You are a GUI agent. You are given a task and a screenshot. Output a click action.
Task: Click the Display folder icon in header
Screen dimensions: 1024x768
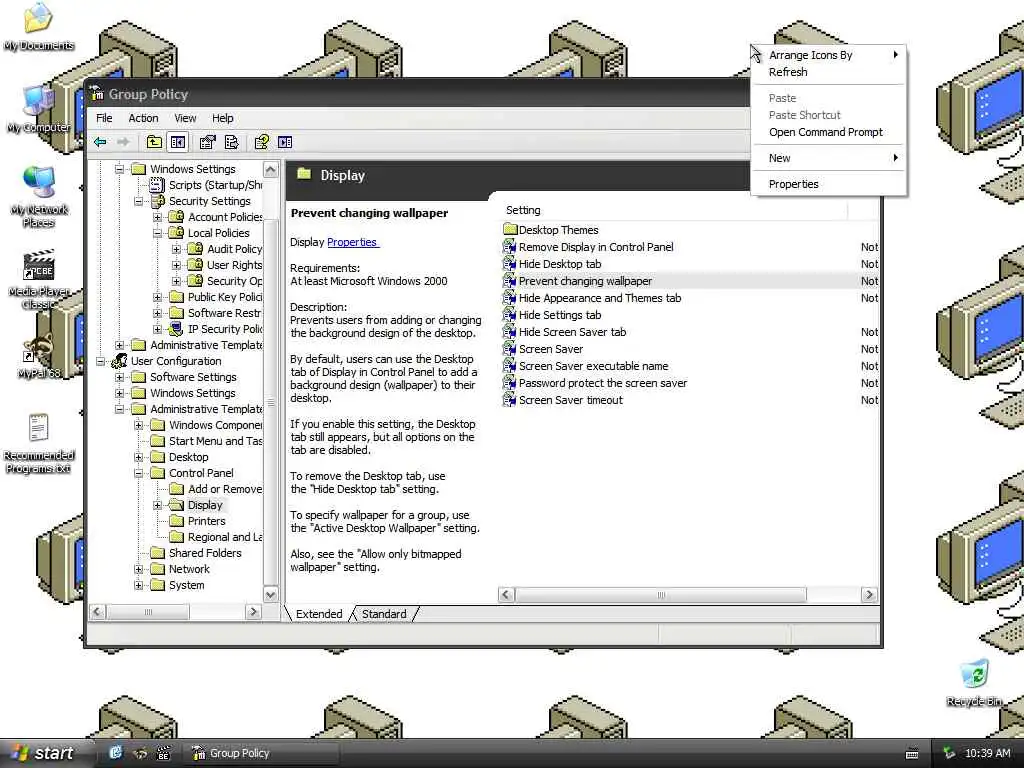coord(304,174)
